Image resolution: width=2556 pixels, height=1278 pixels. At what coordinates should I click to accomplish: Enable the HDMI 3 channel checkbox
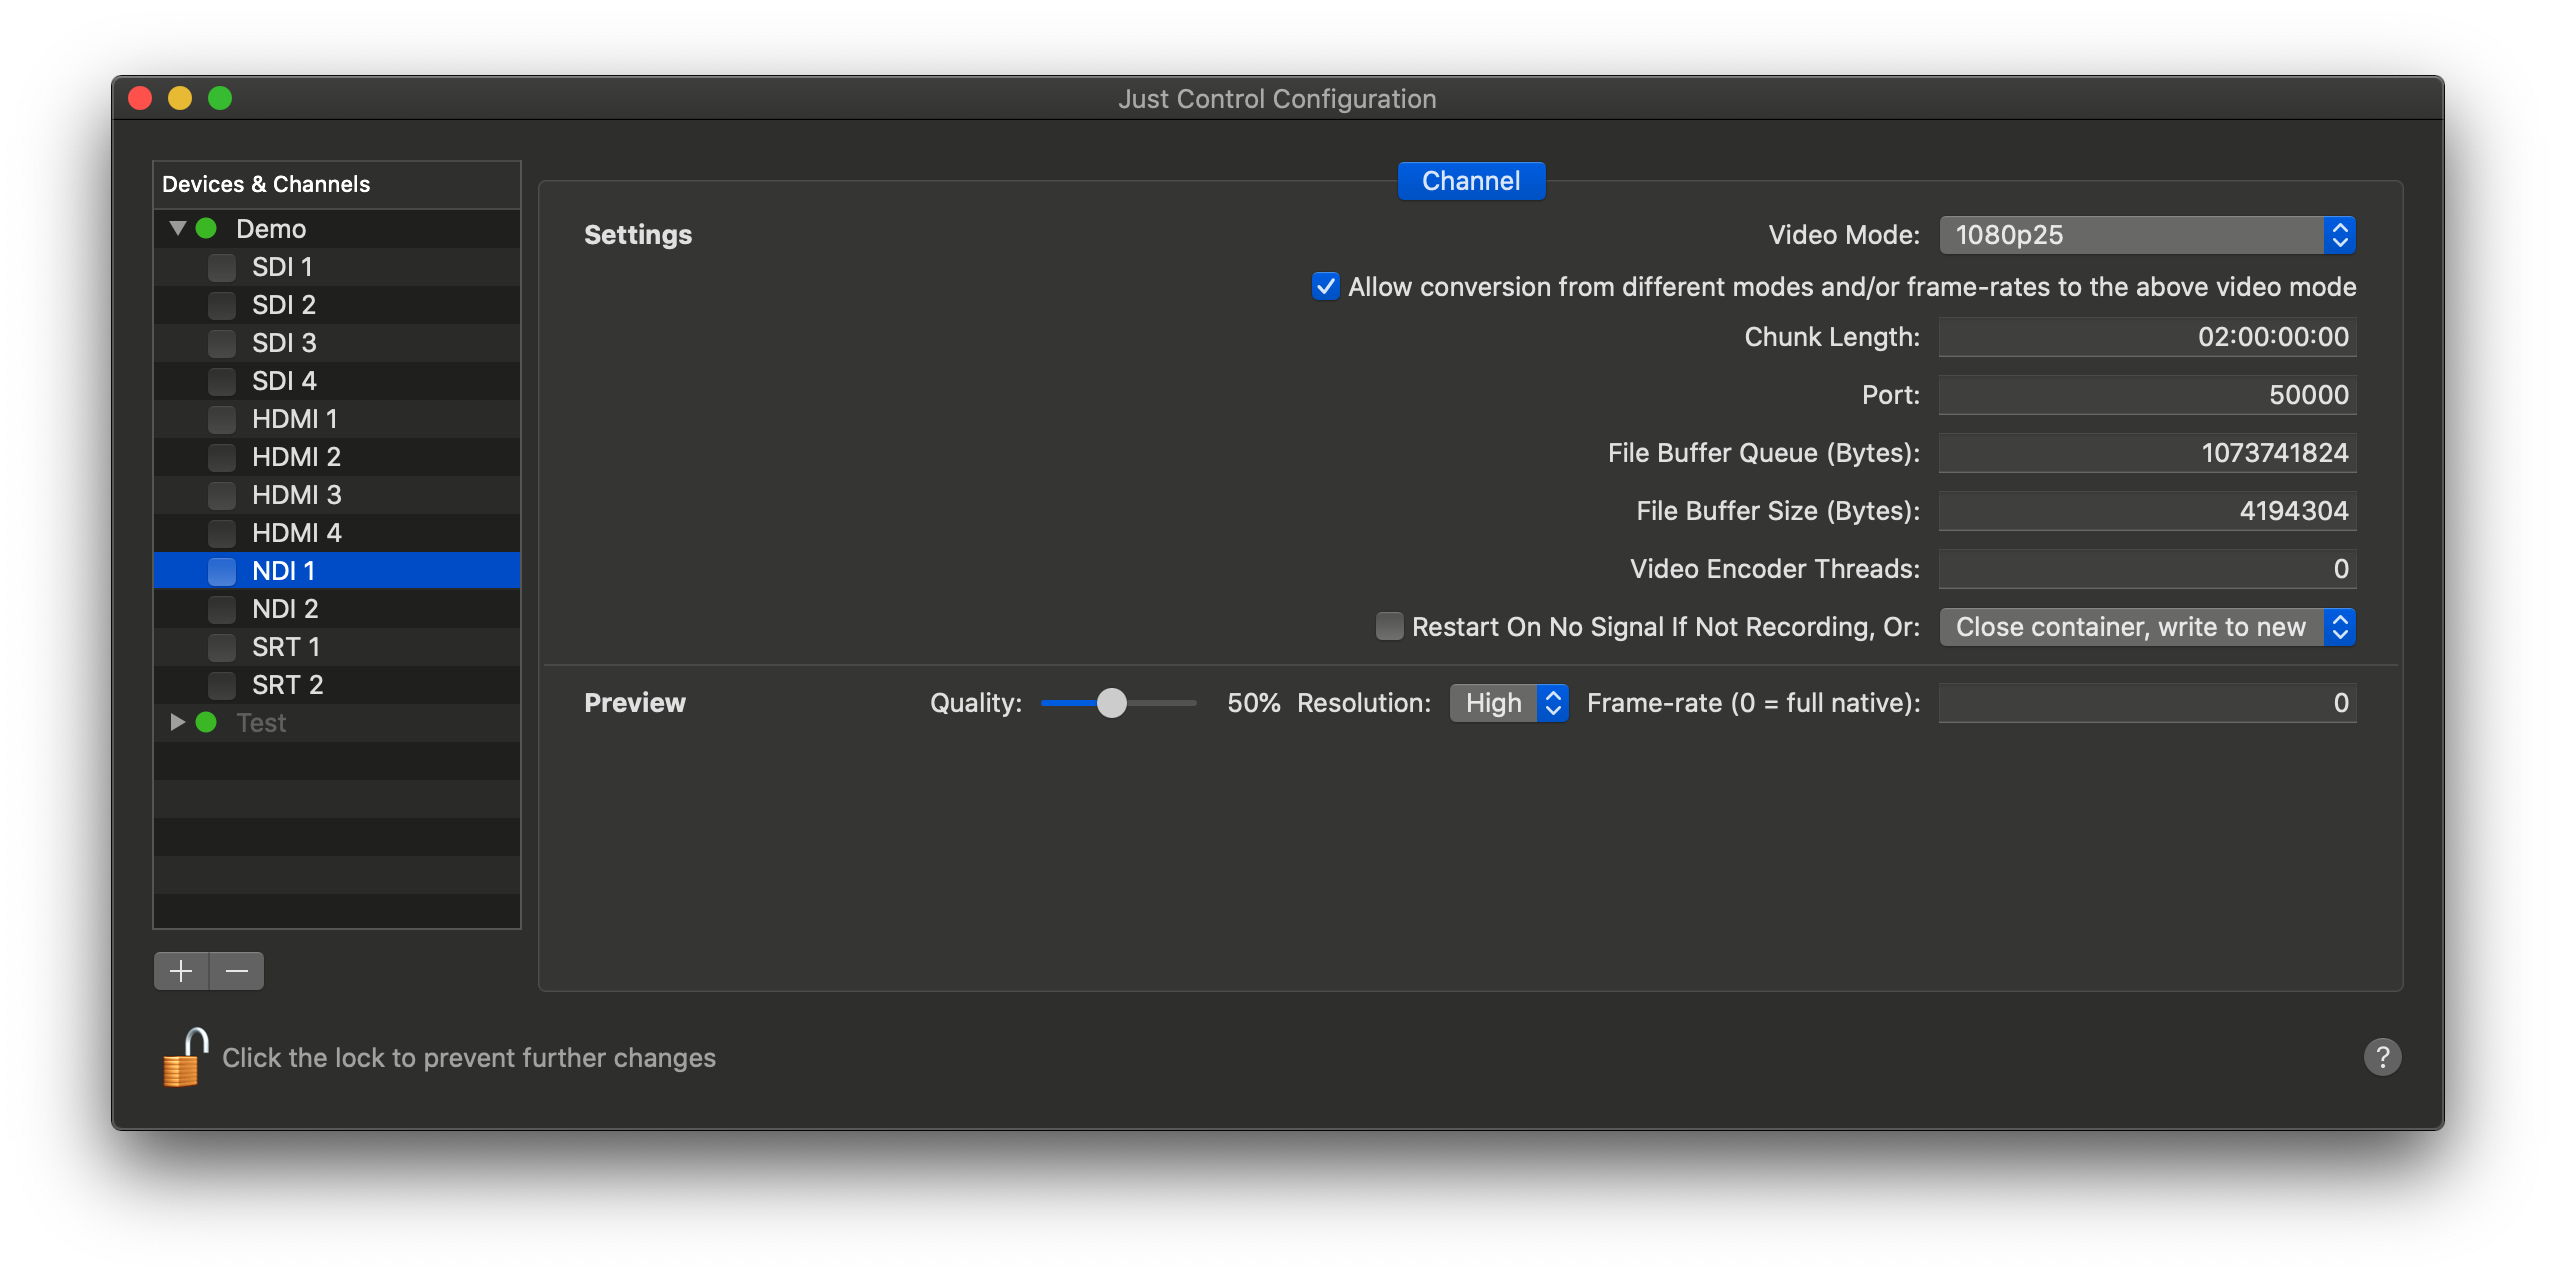point(222,495)
